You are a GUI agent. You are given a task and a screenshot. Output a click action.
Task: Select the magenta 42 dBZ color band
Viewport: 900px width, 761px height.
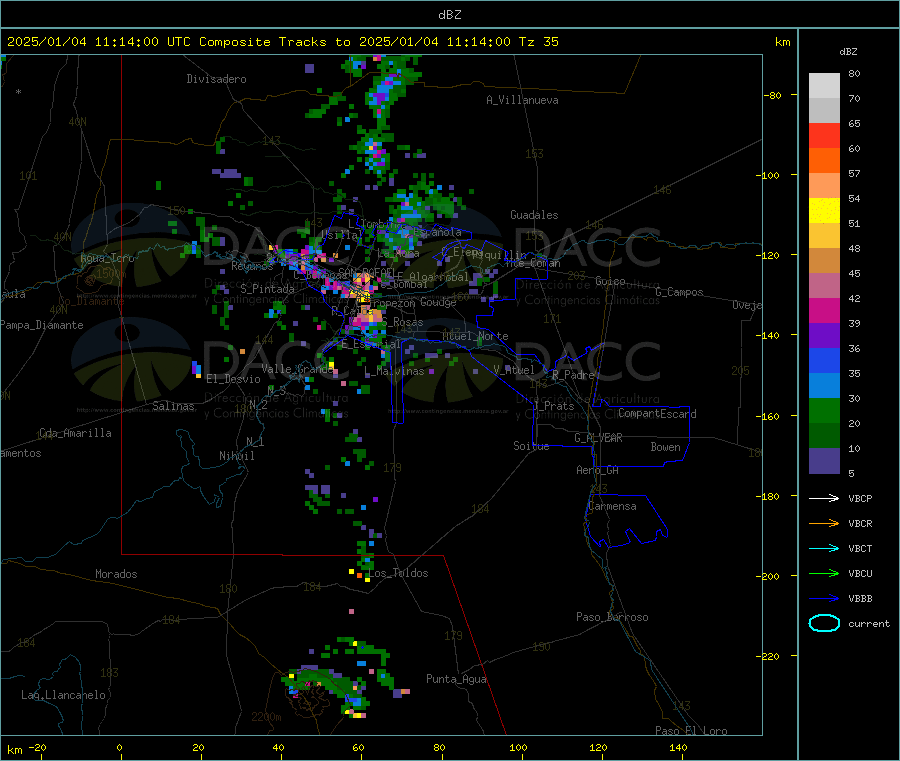(x=824, y=310)
